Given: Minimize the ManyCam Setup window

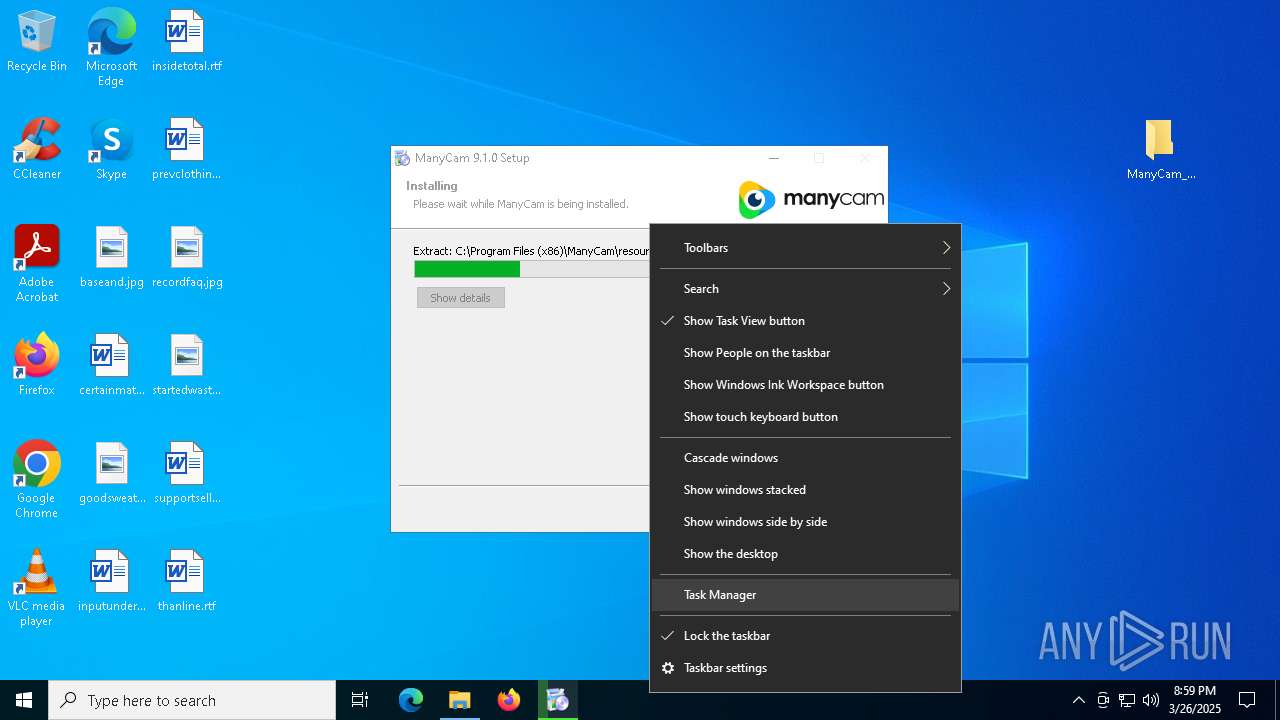Looking at the screenshot, I should (773, 158).
